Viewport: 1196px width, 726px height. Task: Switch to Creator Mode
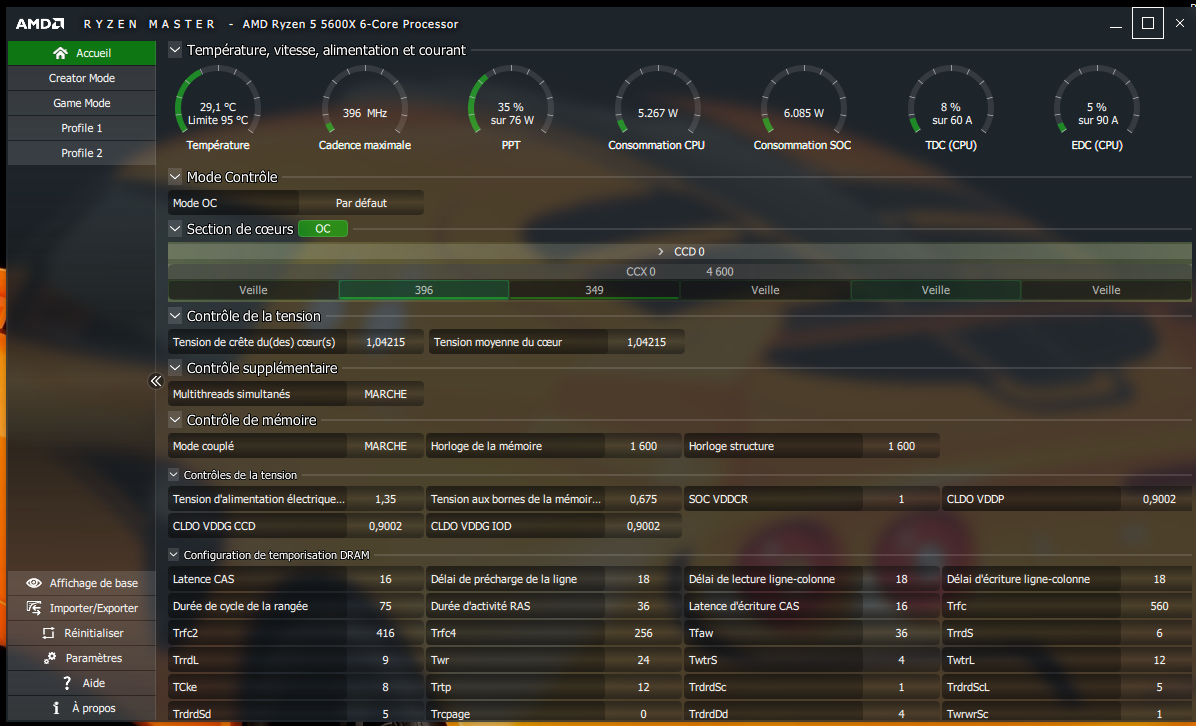(x=82, y=78)
